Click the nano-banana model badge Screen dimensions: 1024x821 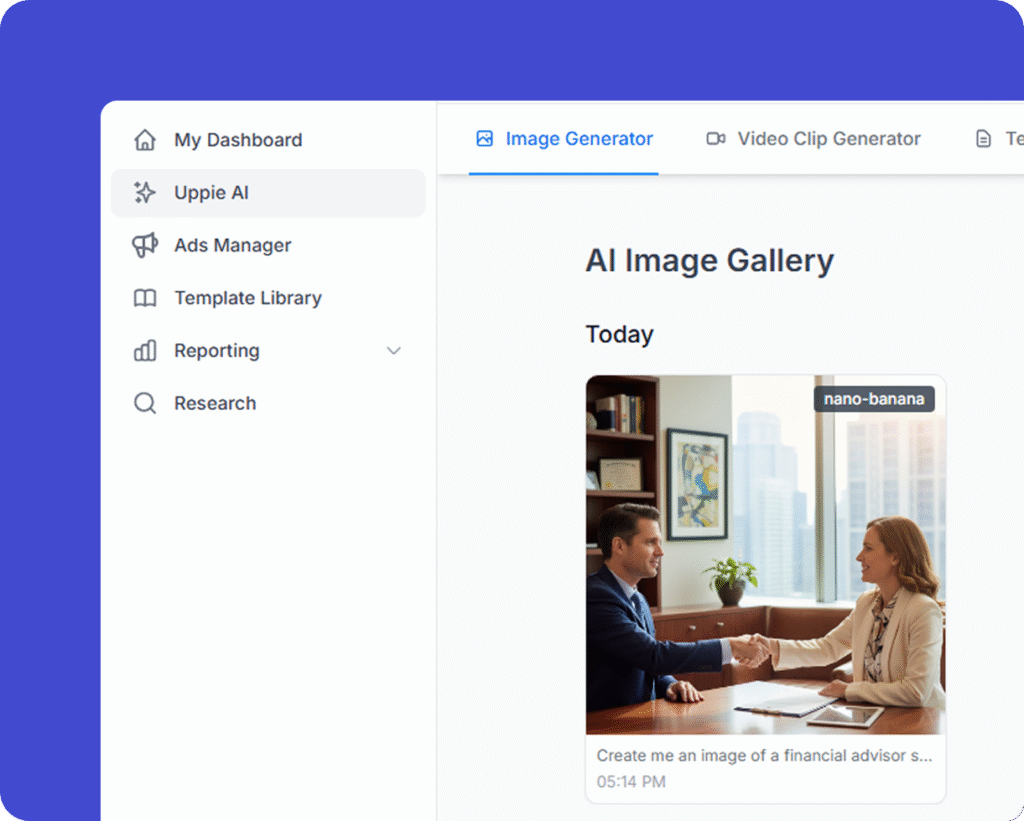click(x=874, y=400)
